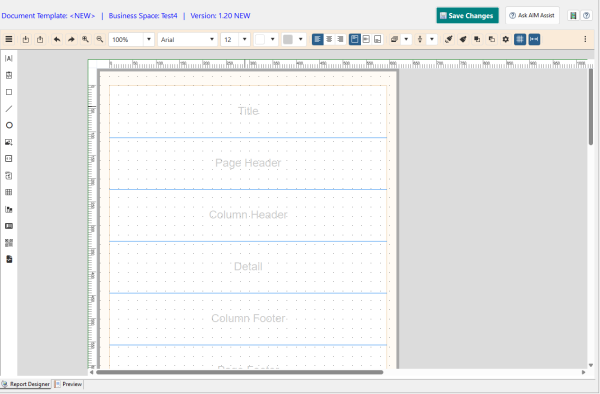Select the document file tool in sidebar
600x394 pixels.
(x=9, y=259)
